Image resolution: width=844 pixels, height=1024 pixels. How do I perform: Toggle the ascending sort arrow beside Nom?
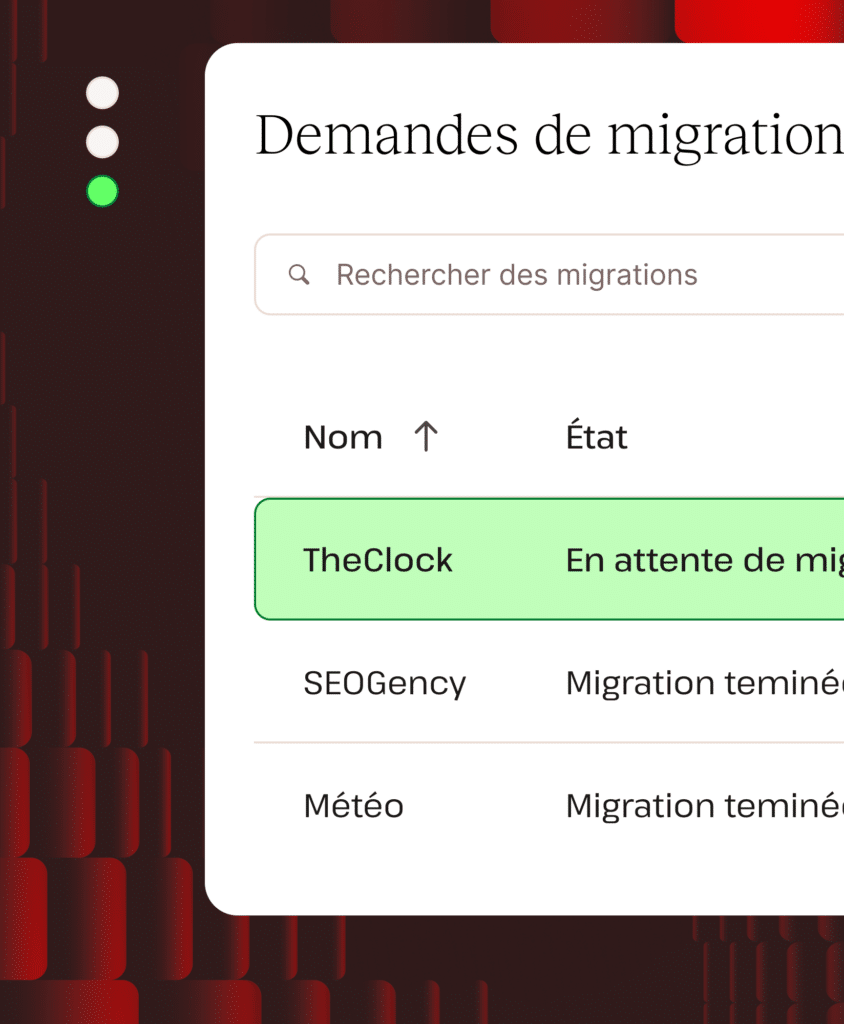[426, 436]
